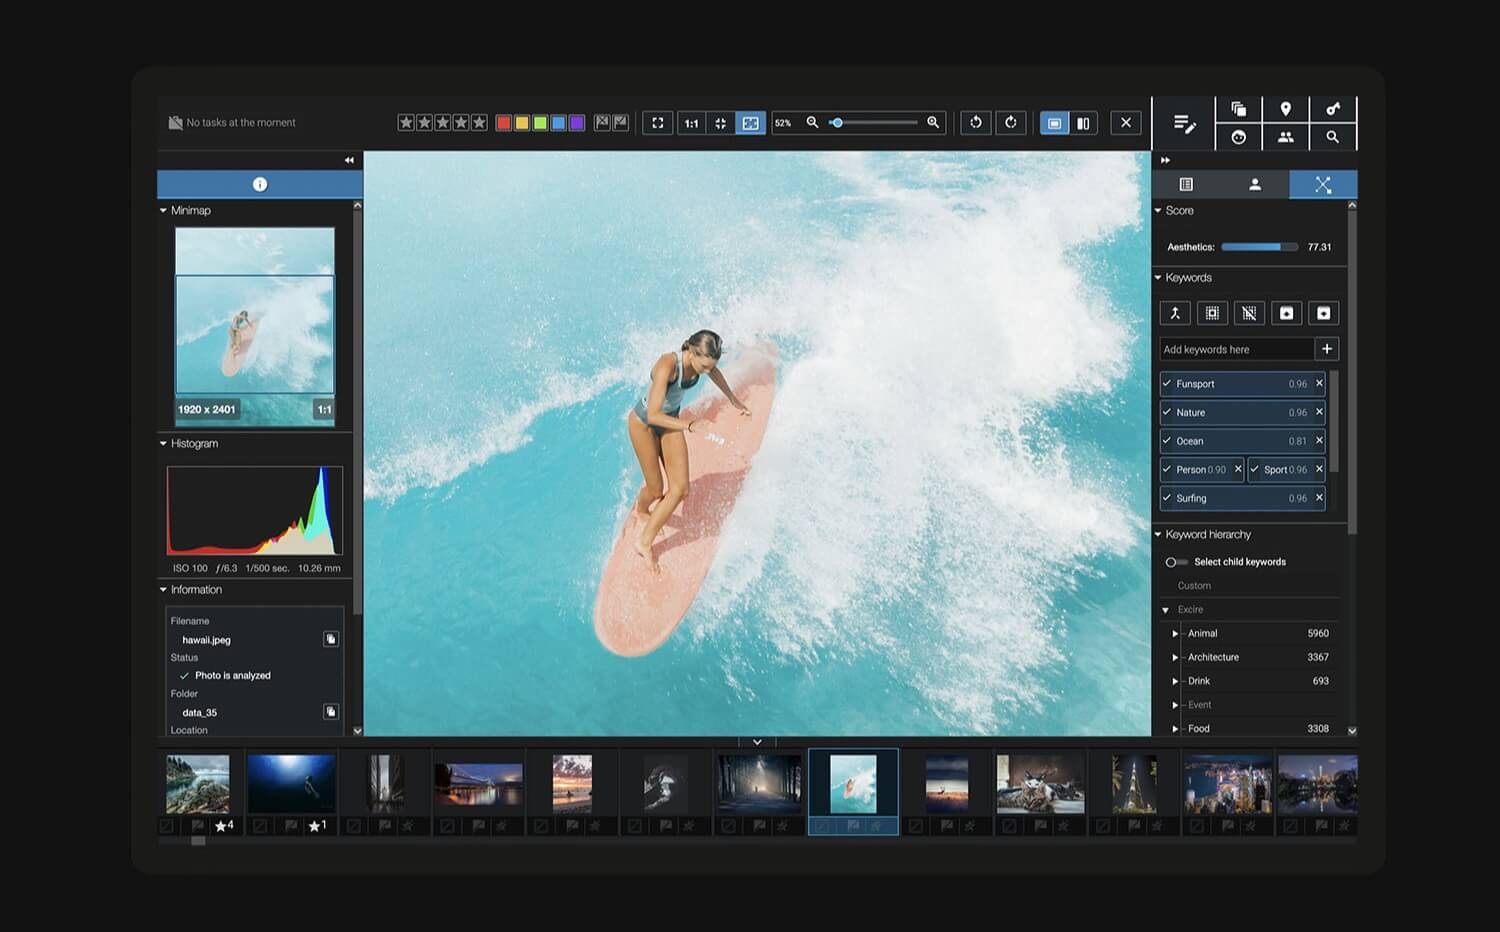This screenshot has width=1500, height=932.
Task: Zoom in with the plus magnifier
Action: [933, 122]
